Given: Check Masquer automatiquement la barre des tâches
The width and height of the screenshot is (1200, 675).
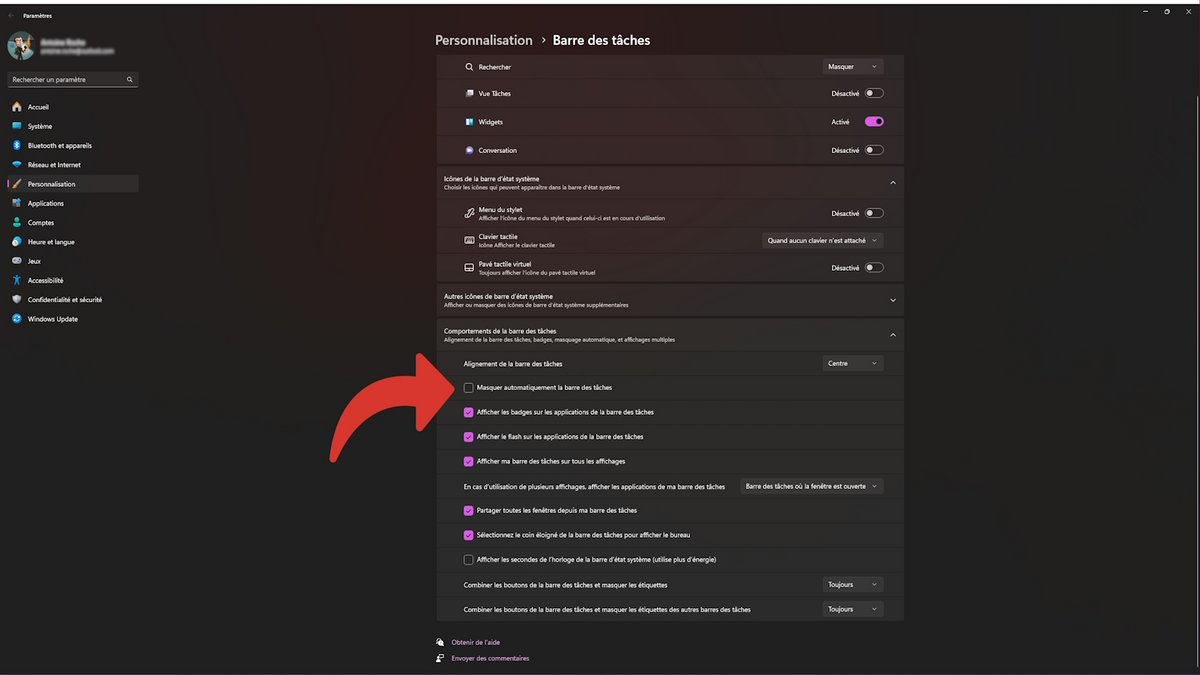Looking at the screenshot, I should click(469, 387).
